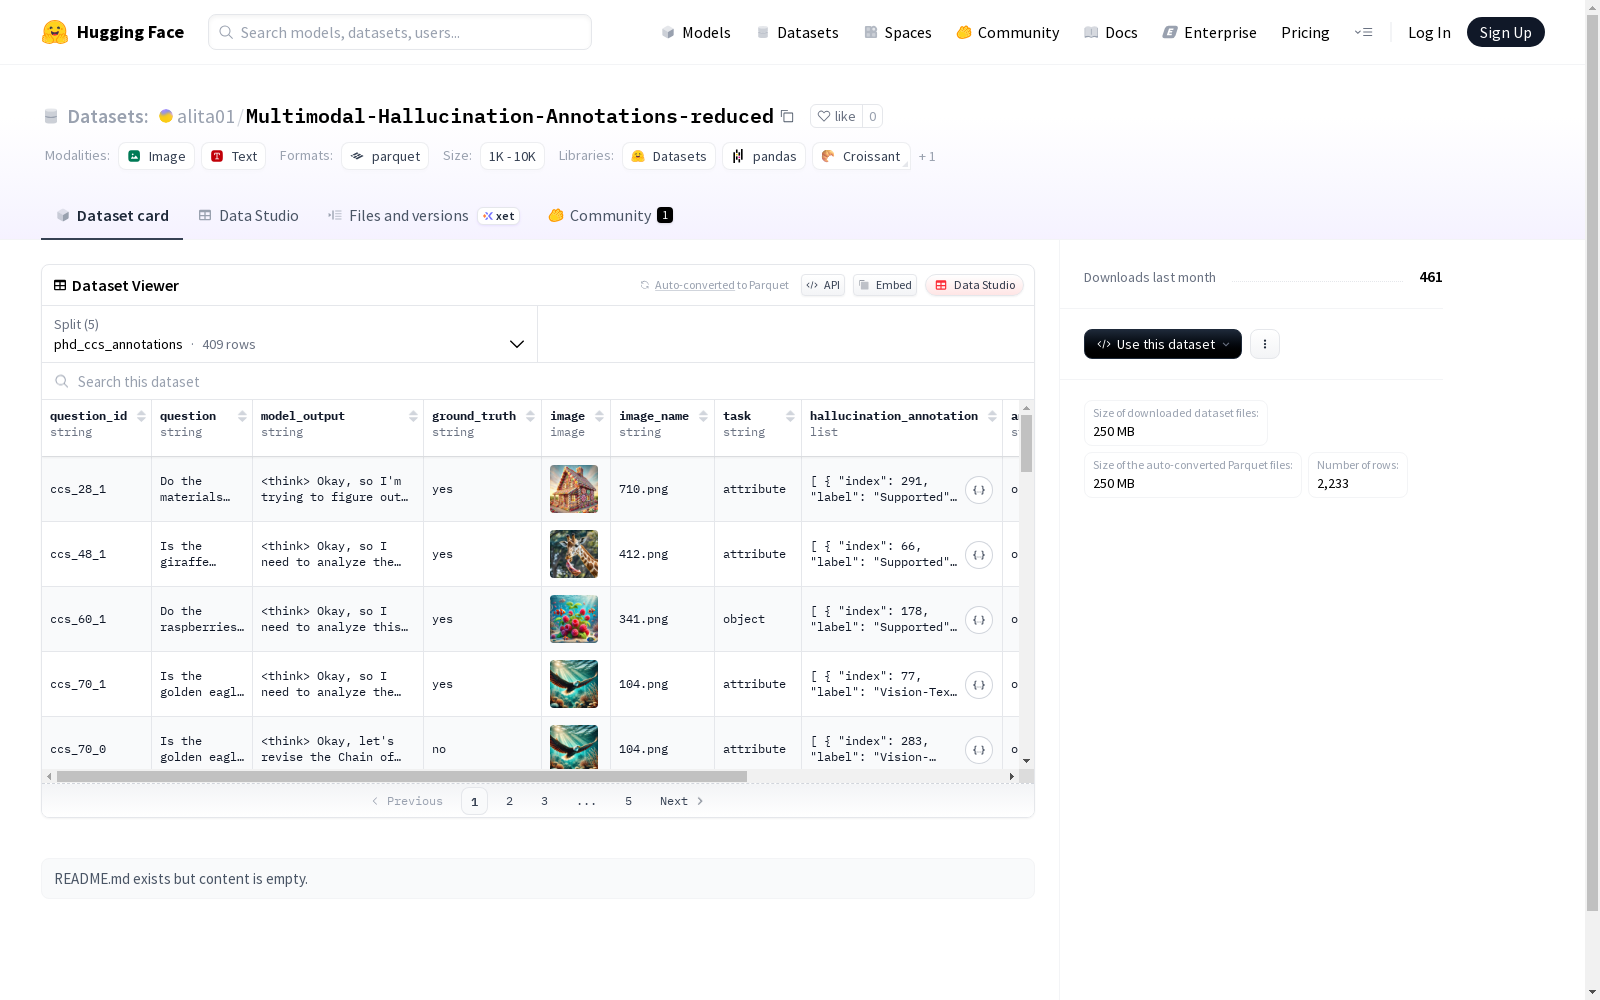Click horizontal scrollbar of dataset table
The width and height of the screenshot is (1600, 1000).
[x=402, y=776]
